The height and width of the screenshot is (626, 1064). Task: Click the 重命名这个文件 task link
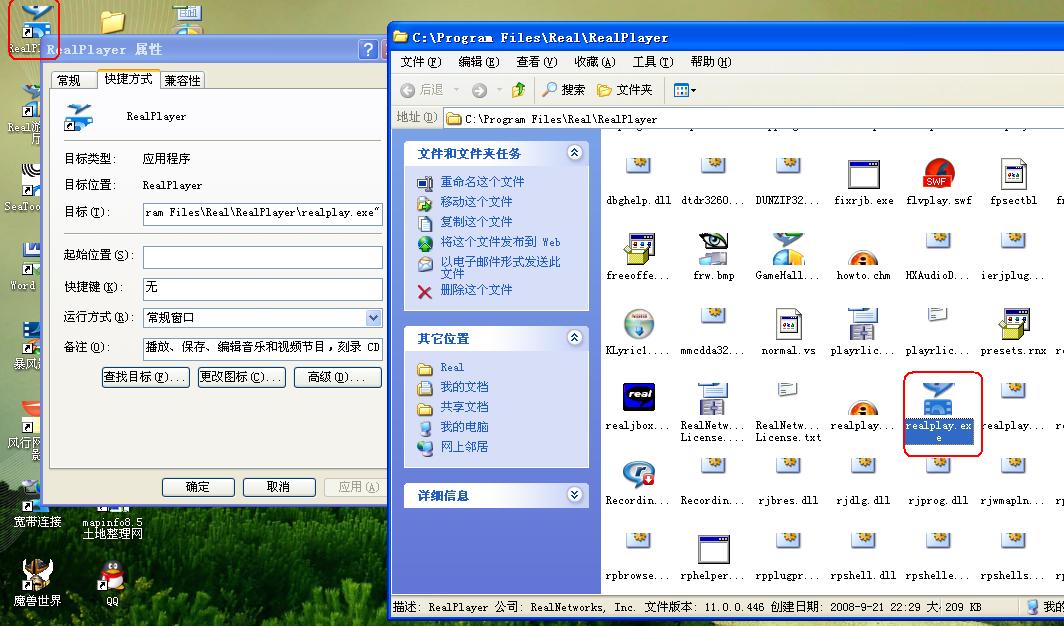(x=482, y=182)
